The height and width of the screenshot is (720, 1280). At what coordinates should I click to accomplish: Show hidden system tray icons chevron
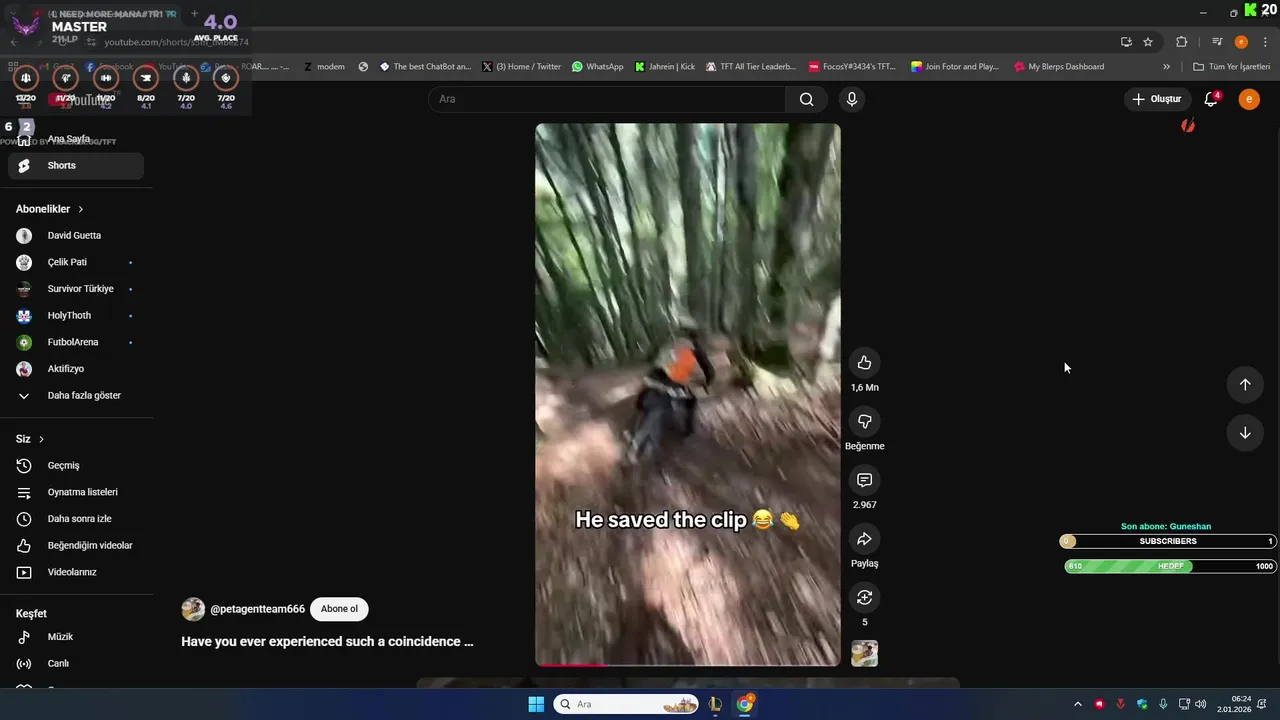tap(1077, 704)
